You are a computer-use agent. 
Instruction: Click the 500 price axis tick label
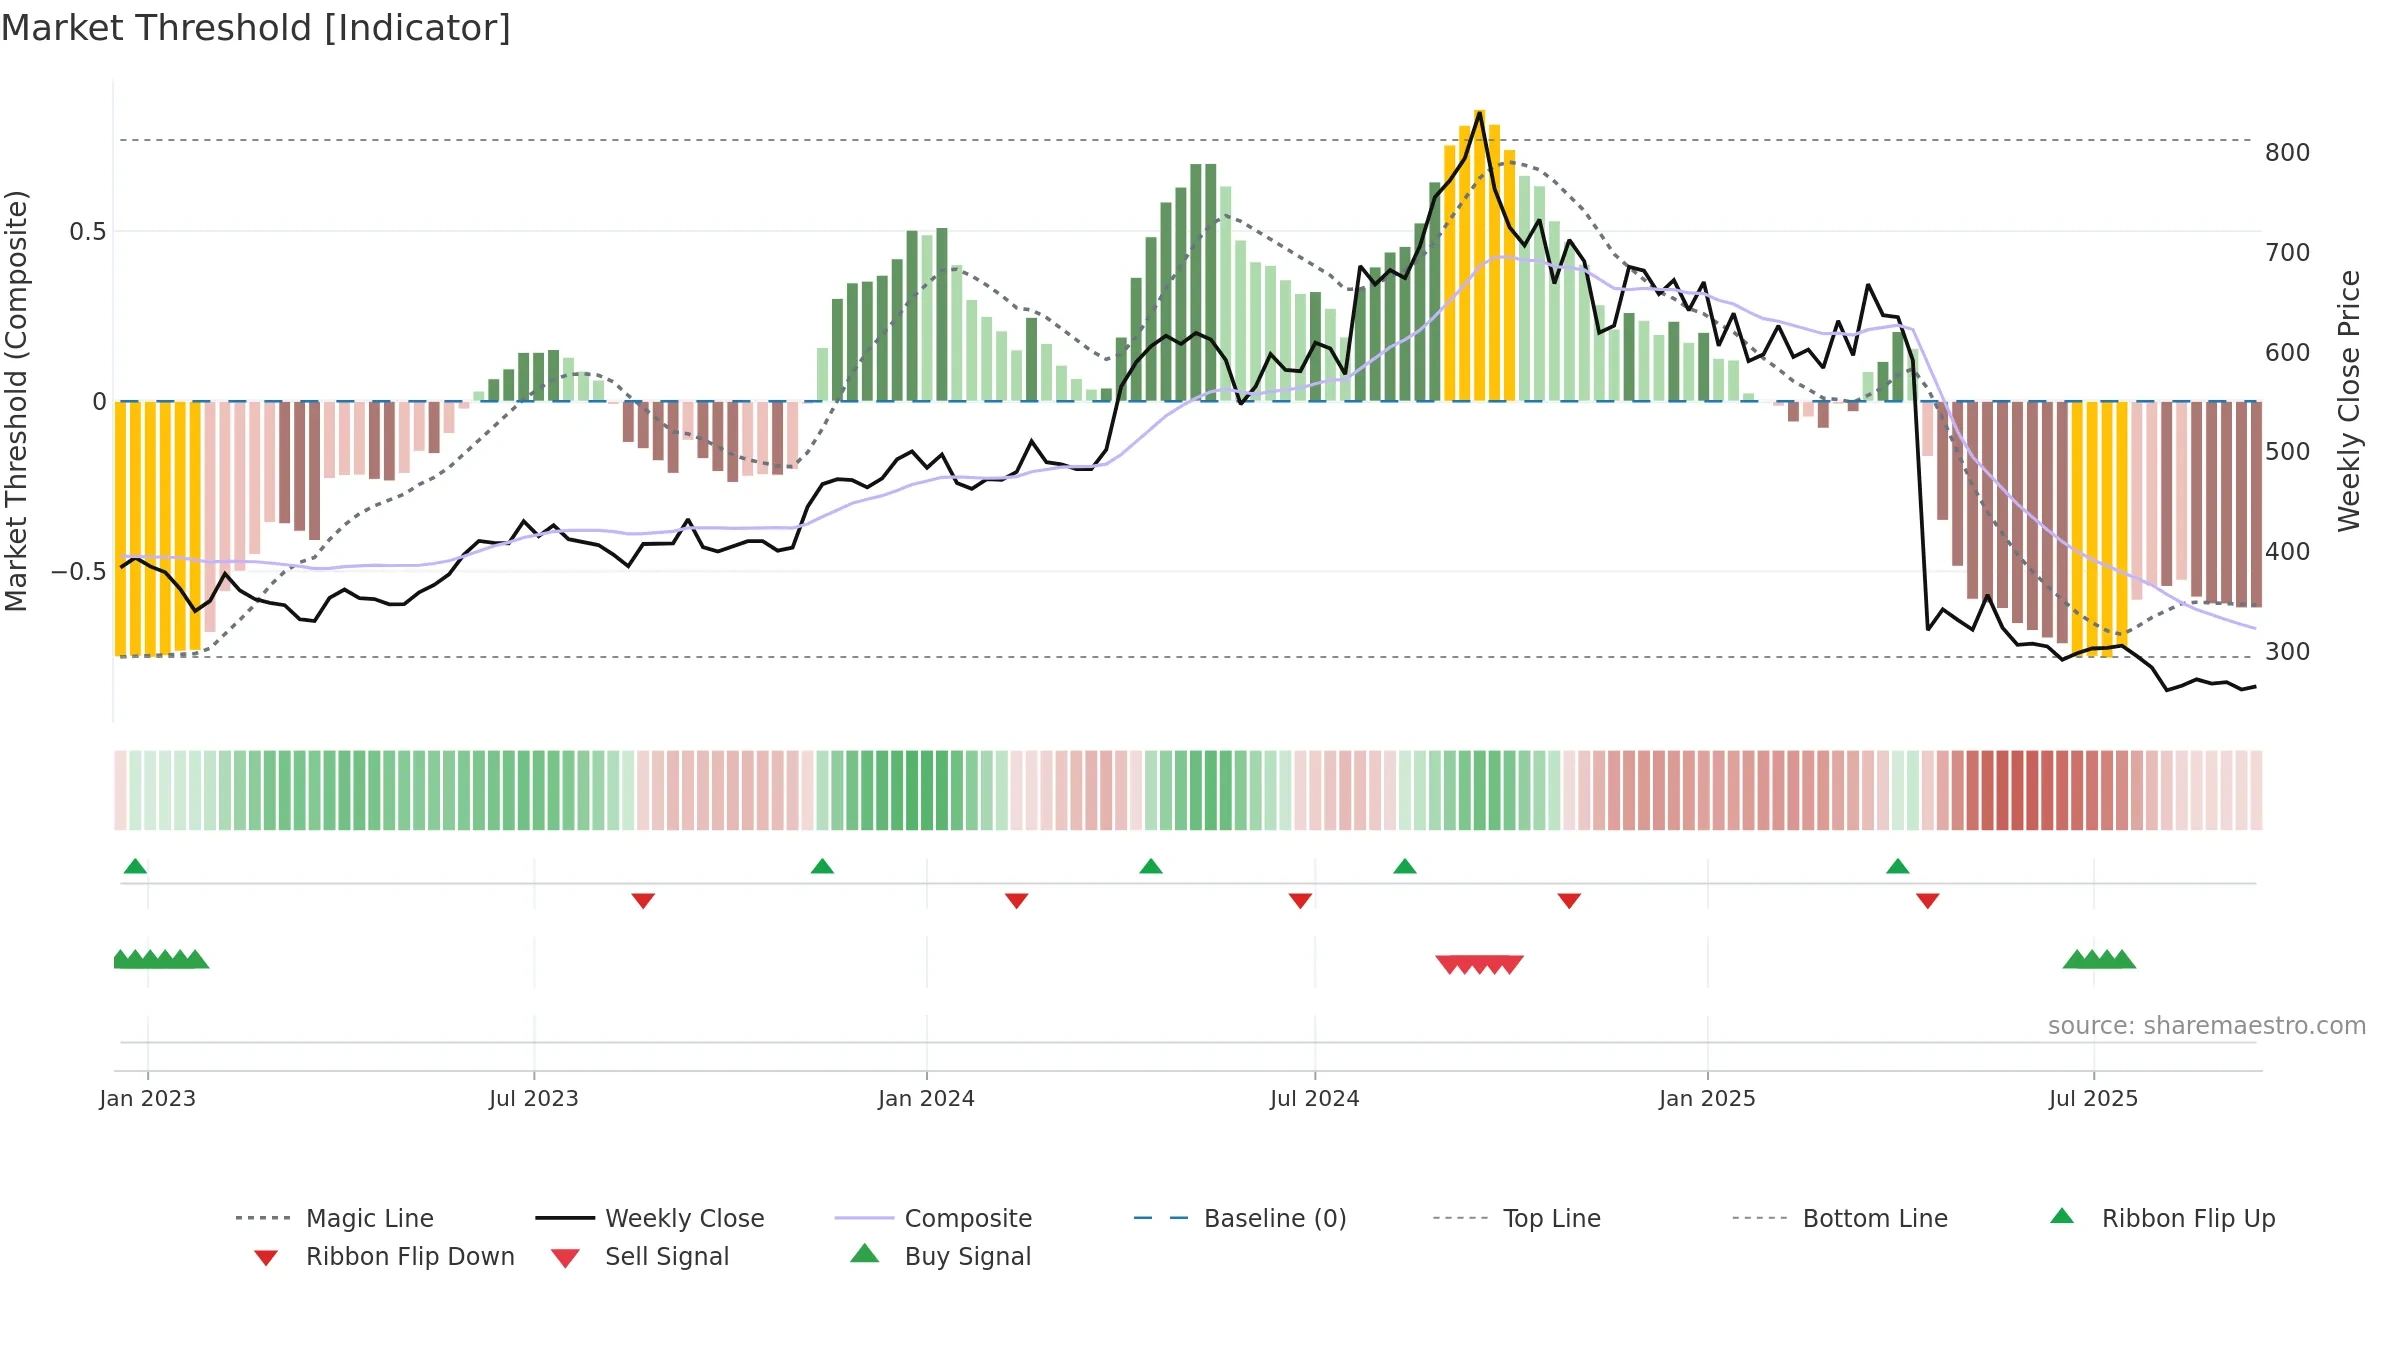[2288, 452]
